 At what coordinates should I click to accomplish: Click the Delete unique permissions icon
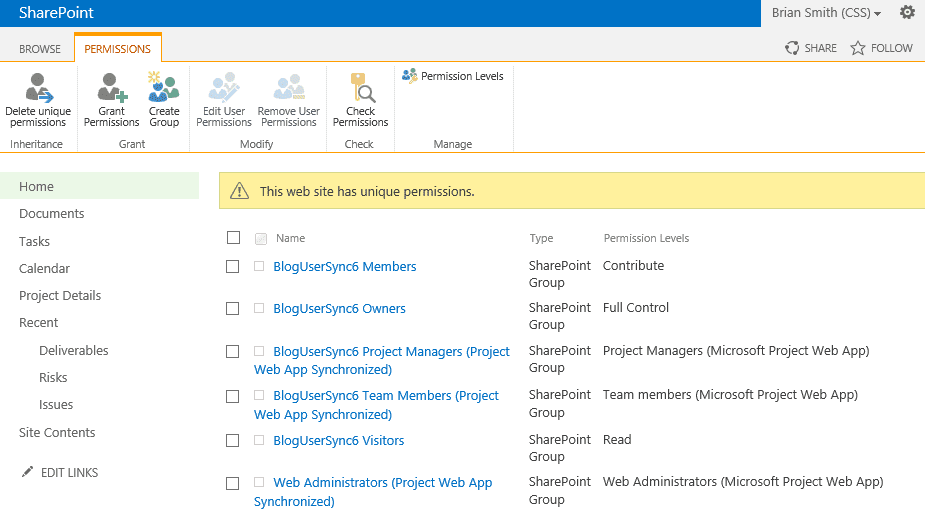tap(39, 87)
